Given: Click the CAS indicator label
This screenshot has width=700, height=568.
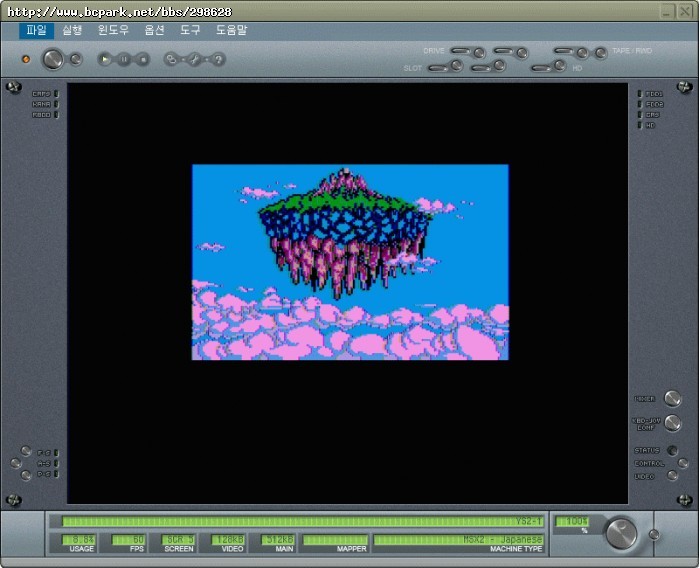Looking at the screenshot, I should click(x=652, y=115).
